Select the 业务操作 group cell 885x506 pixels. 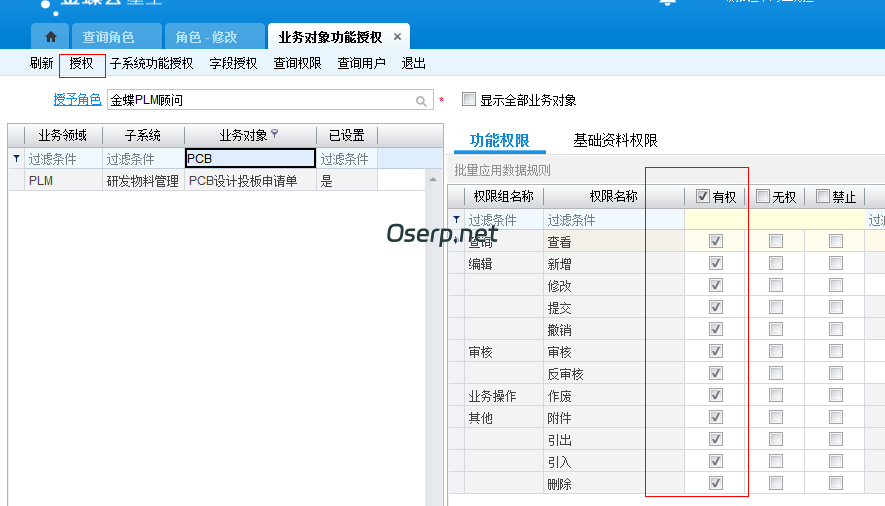pyautogui.click(x=503, y=395)
